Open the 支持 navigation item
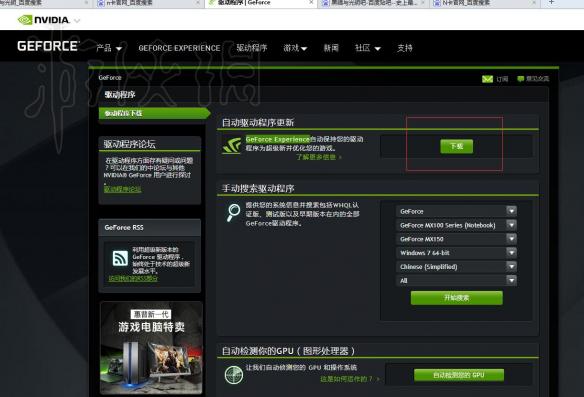Image resolution: width=584 pixels, height=397 pixels. coord(405,48)
